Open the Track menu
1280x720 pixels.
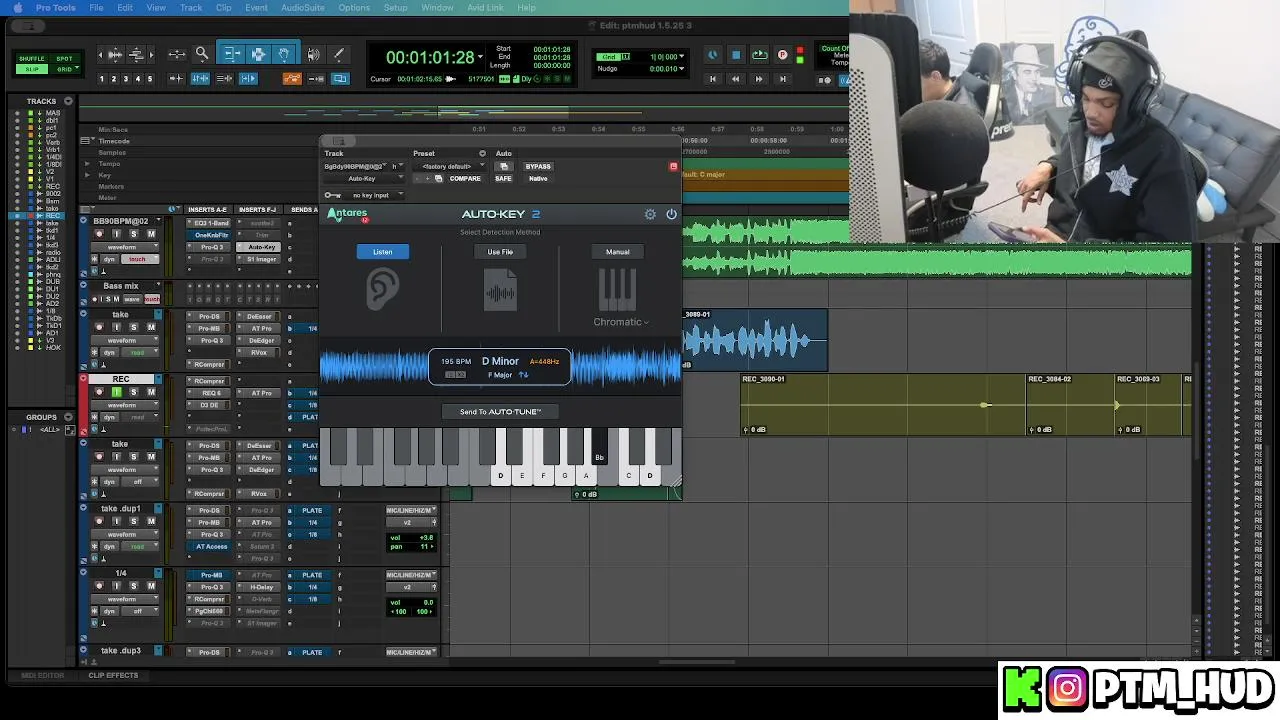[191, 7]
